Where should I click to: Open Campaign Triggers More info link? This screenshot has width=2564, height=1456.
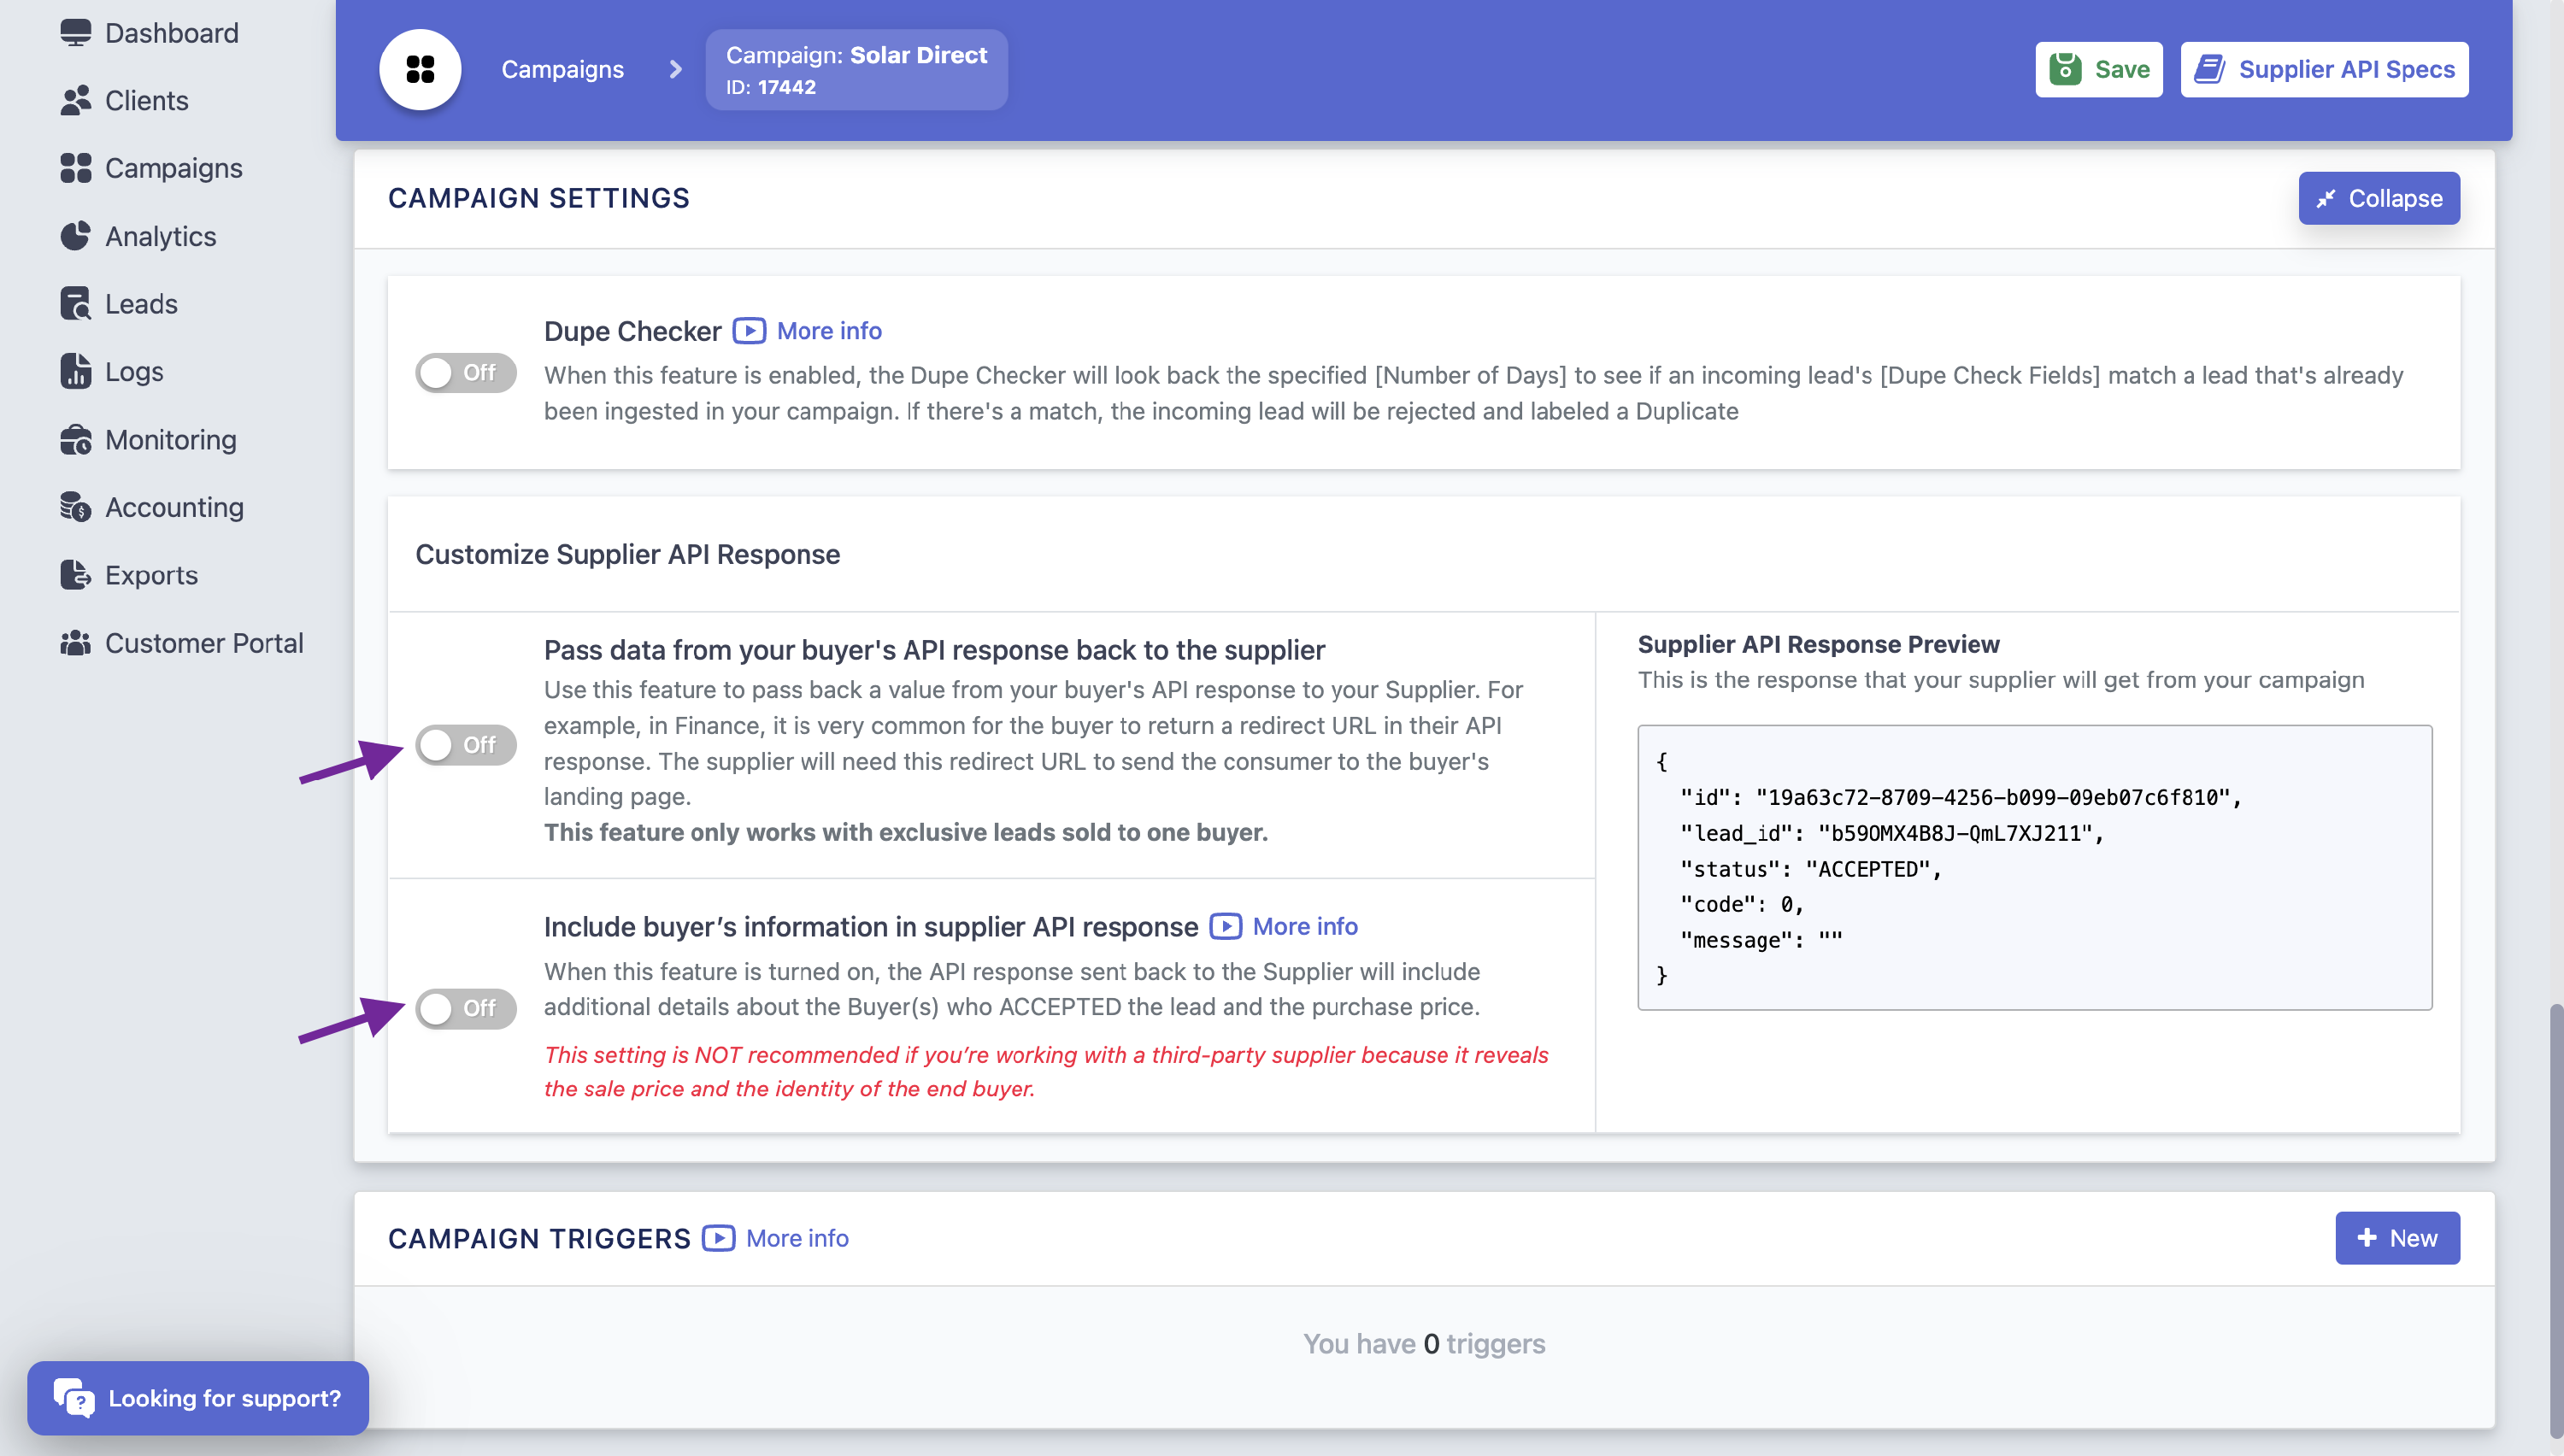(797, 1239)
